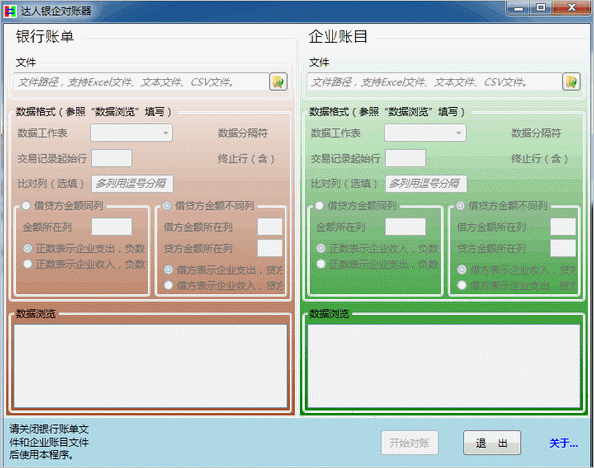The width and height of the screenshot is (594, 468).
Task: Click 借方金额所在列 field in bank panel
Action: [x=270, y=227]
